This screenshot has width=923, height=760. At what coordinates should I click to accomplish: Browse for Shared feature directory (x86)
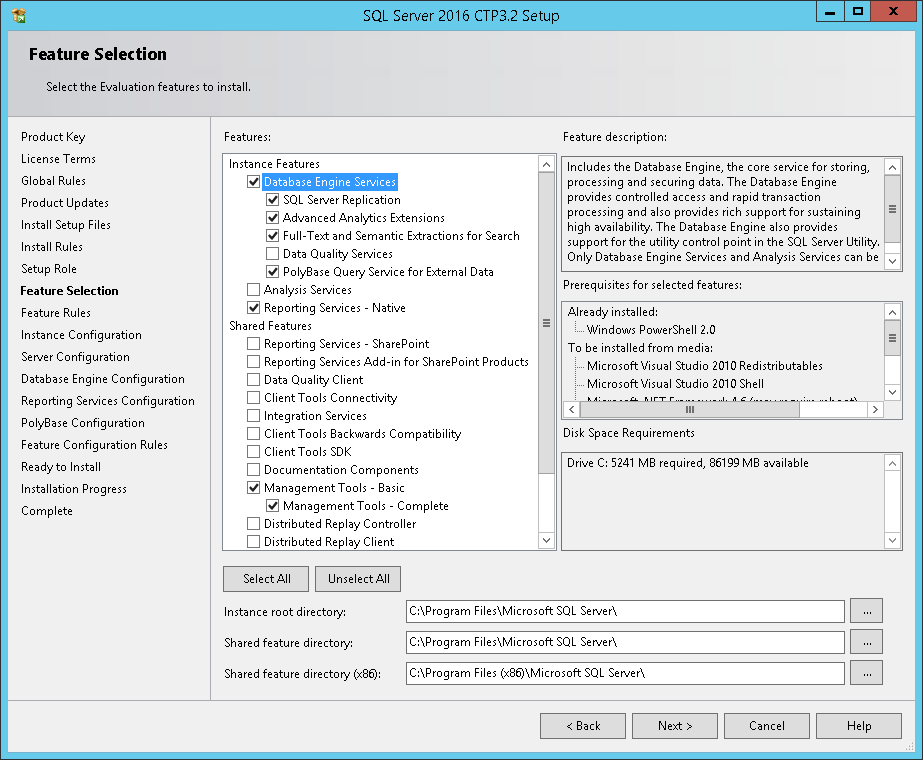pos(866,673)
